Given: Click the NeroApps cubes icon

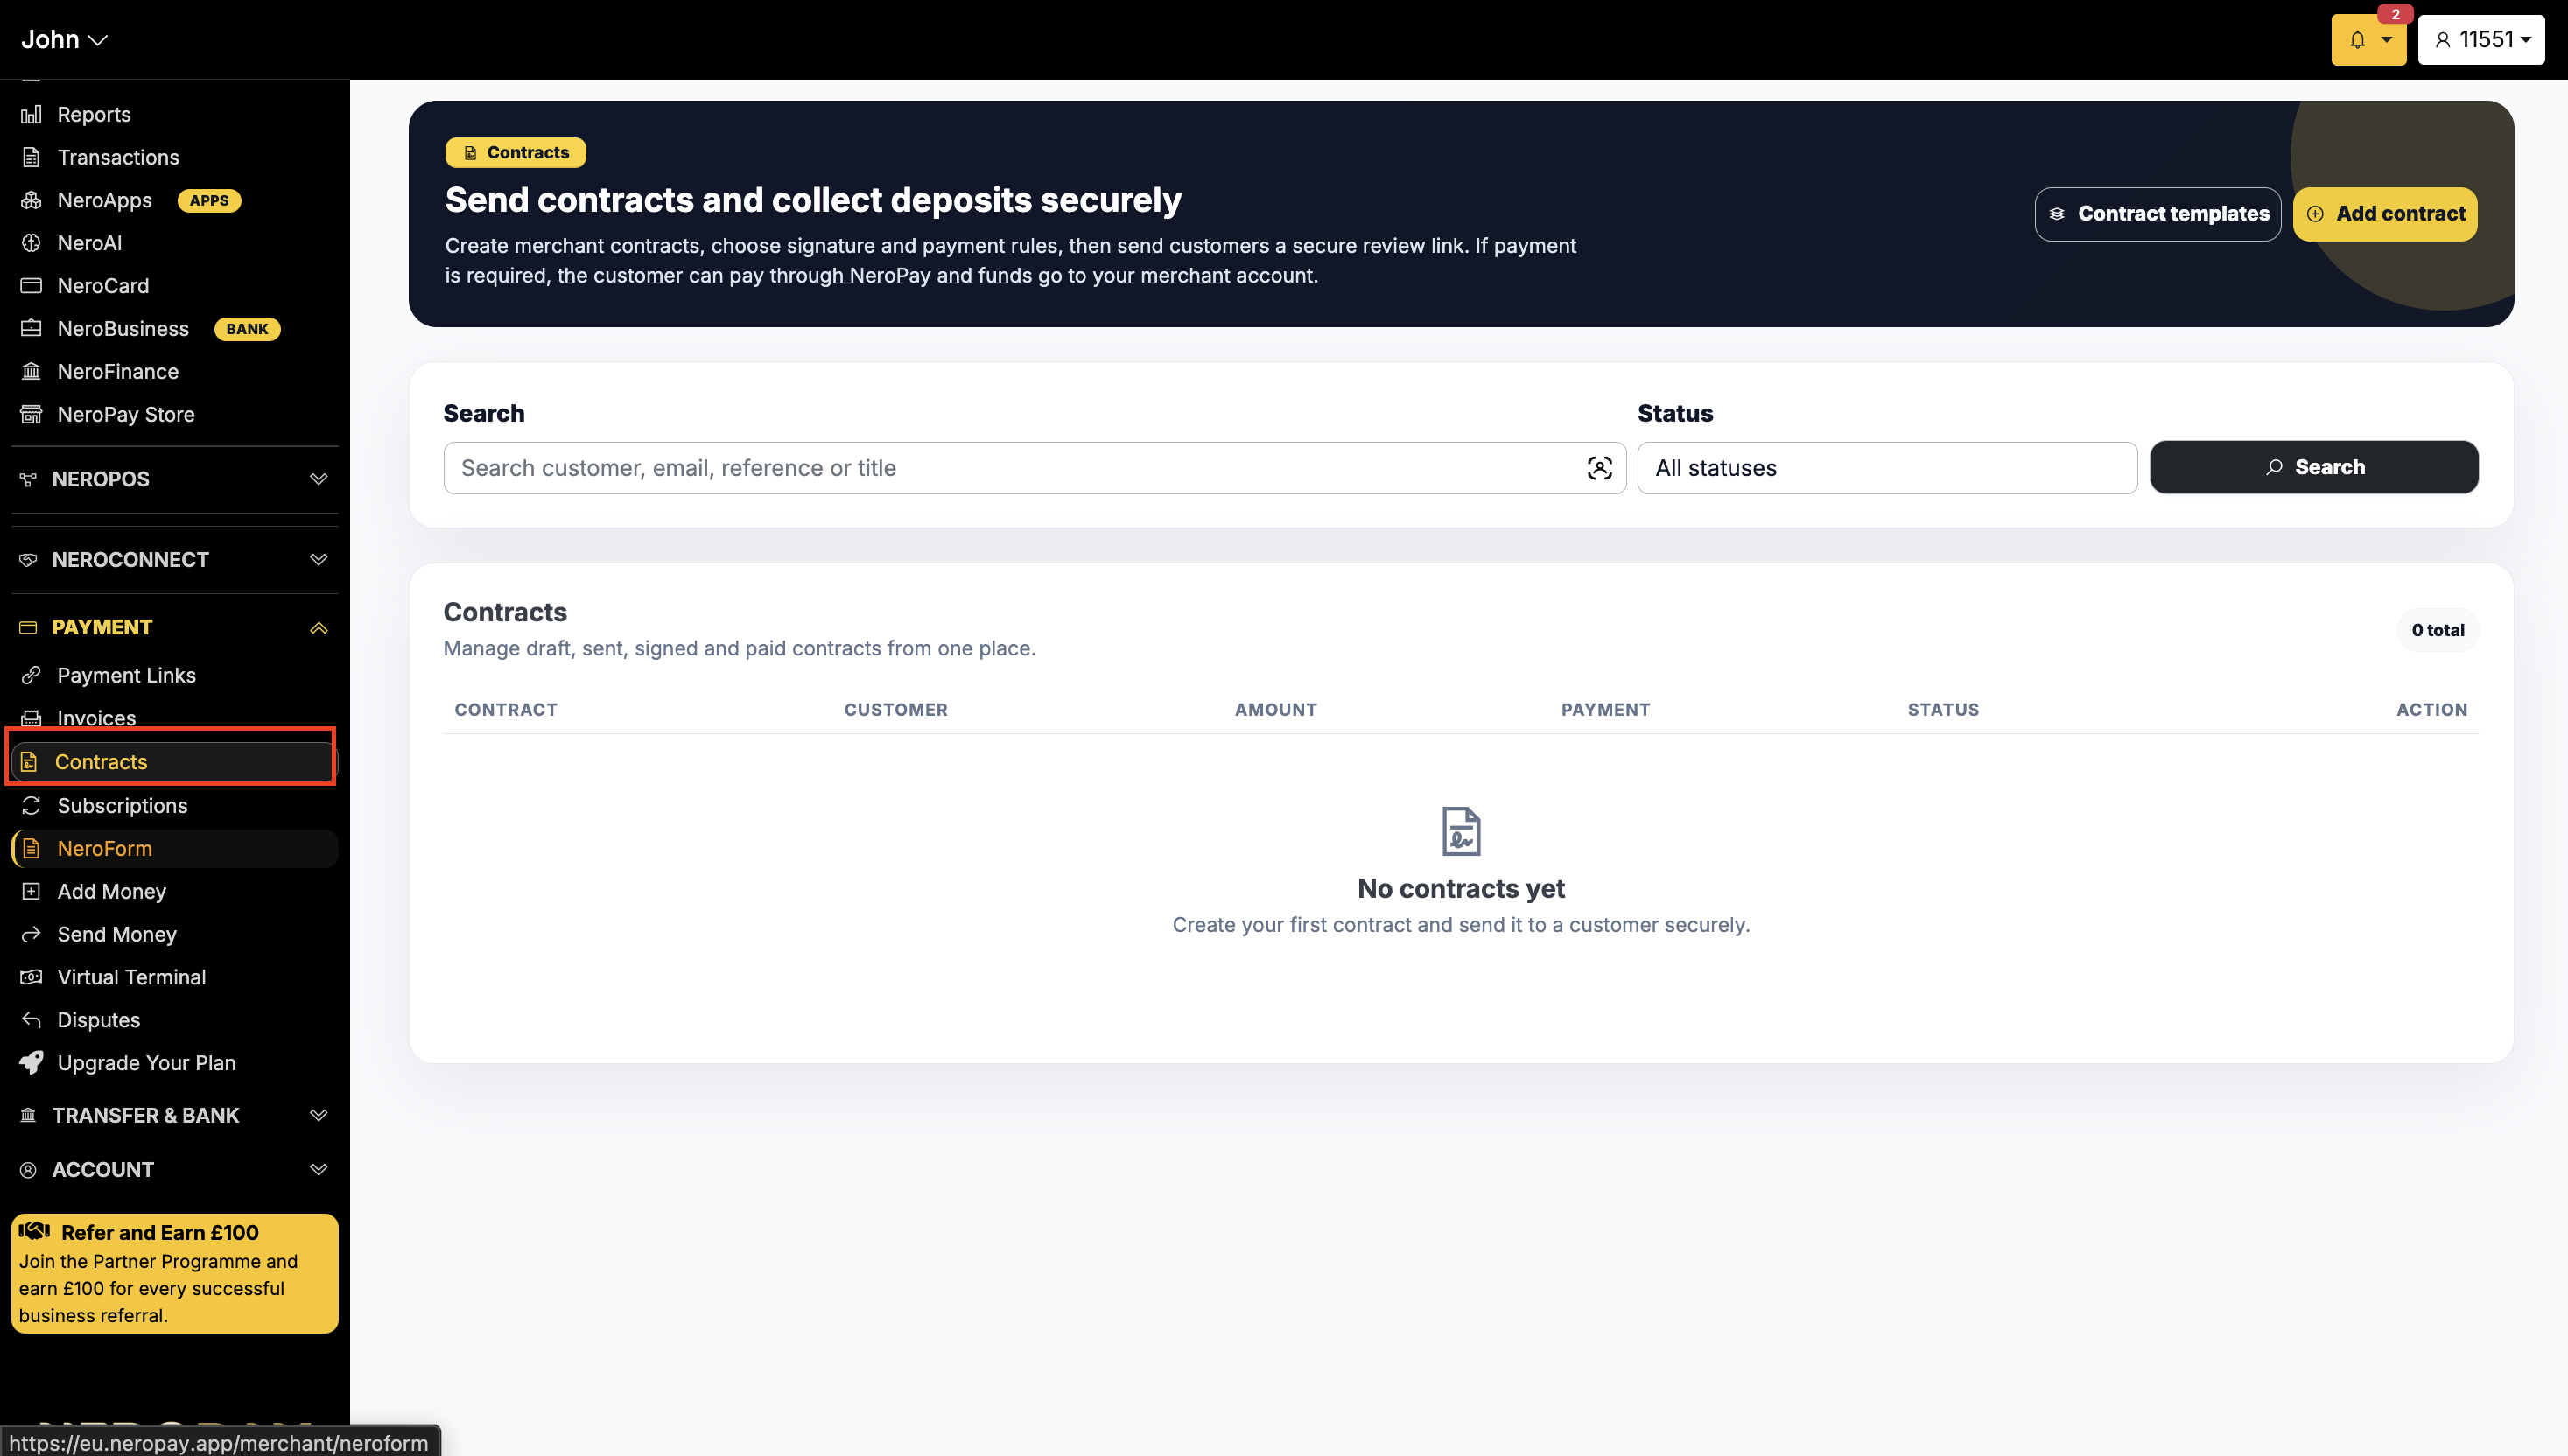Looking at the screenshot, I should pos(31,200).
